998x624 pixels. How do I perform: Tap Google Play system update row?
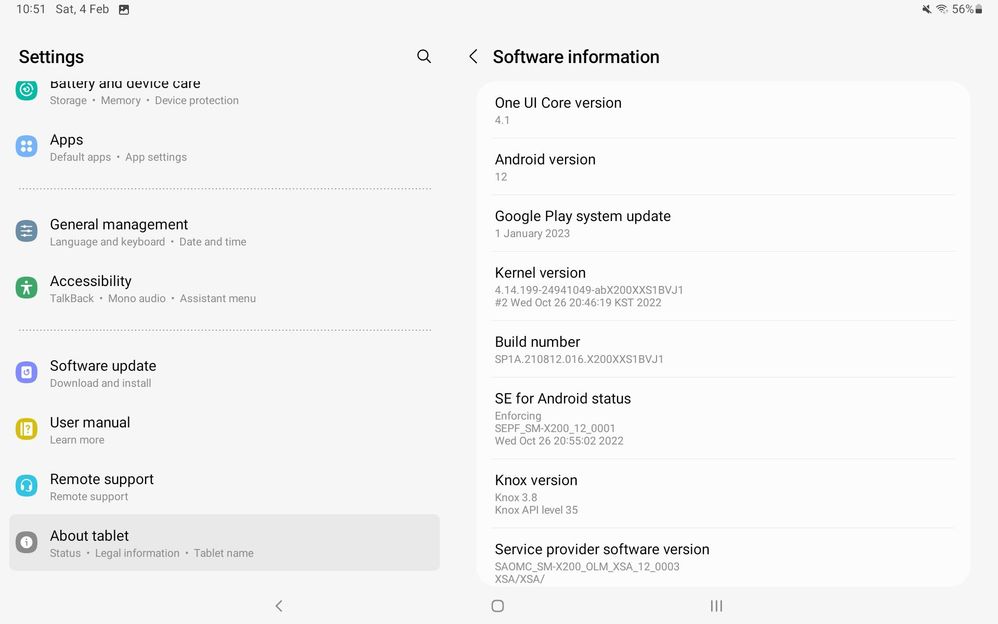pyautogui.click(x=724, y=223)
